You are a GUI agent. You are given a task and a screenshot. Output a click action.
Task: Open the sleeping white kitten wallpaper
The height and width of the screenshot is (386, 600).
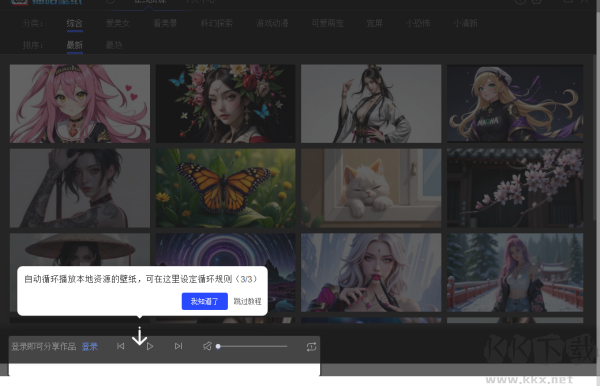[x=371, y=188]
